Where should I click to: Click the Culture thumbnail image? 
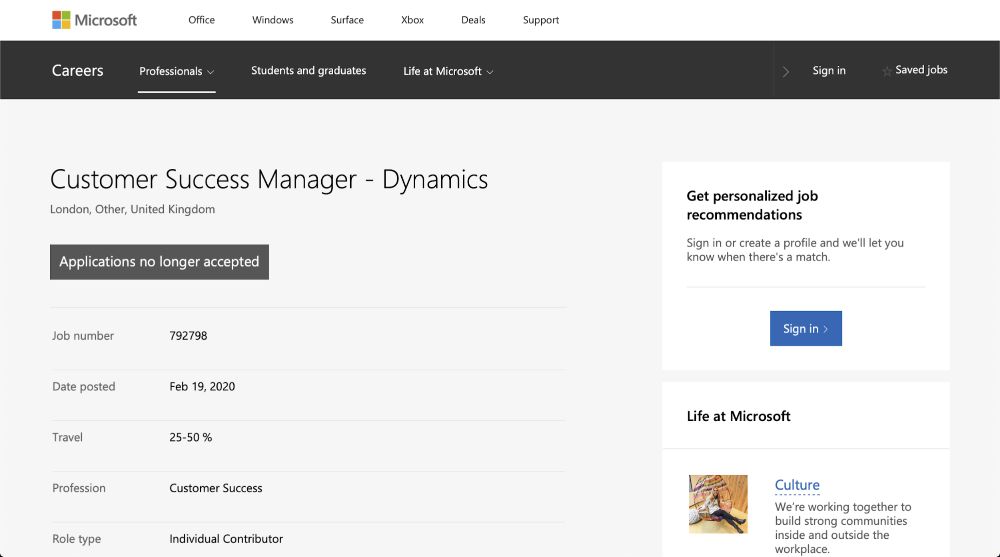(718, 504)
